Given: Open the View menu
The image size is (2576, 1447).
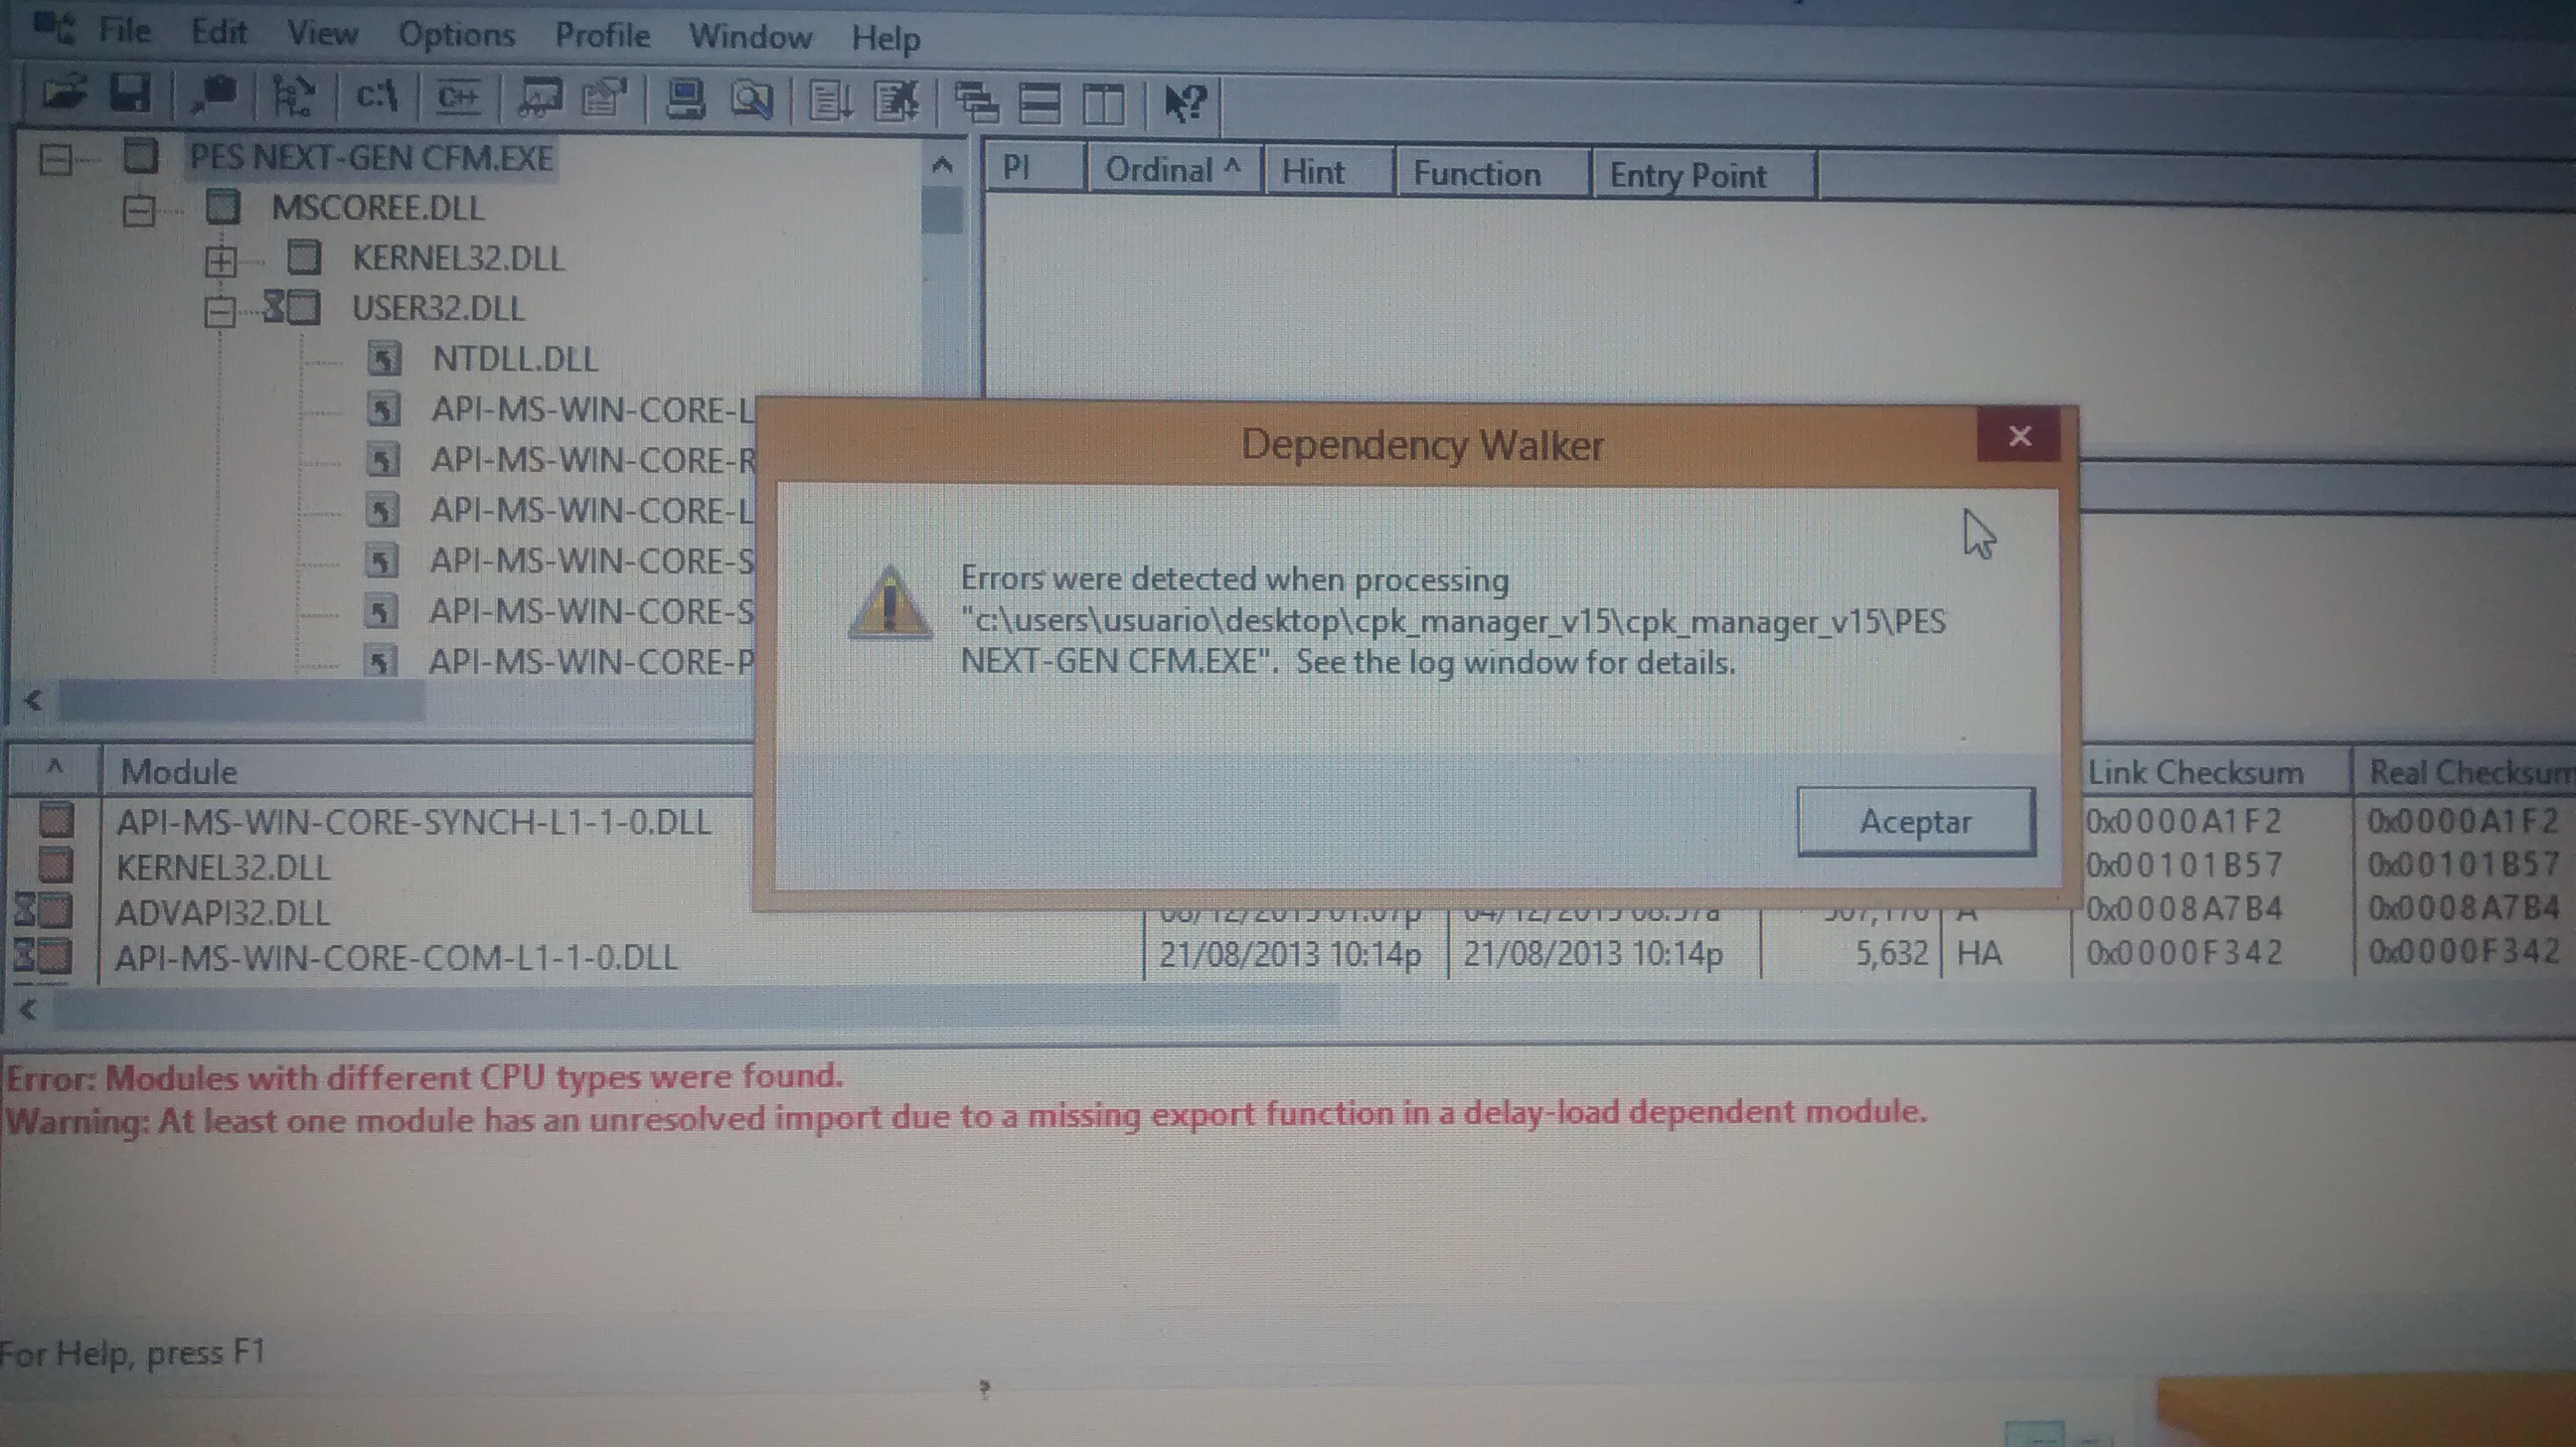Looking at the screenshot, I should (x=322, y=33).
